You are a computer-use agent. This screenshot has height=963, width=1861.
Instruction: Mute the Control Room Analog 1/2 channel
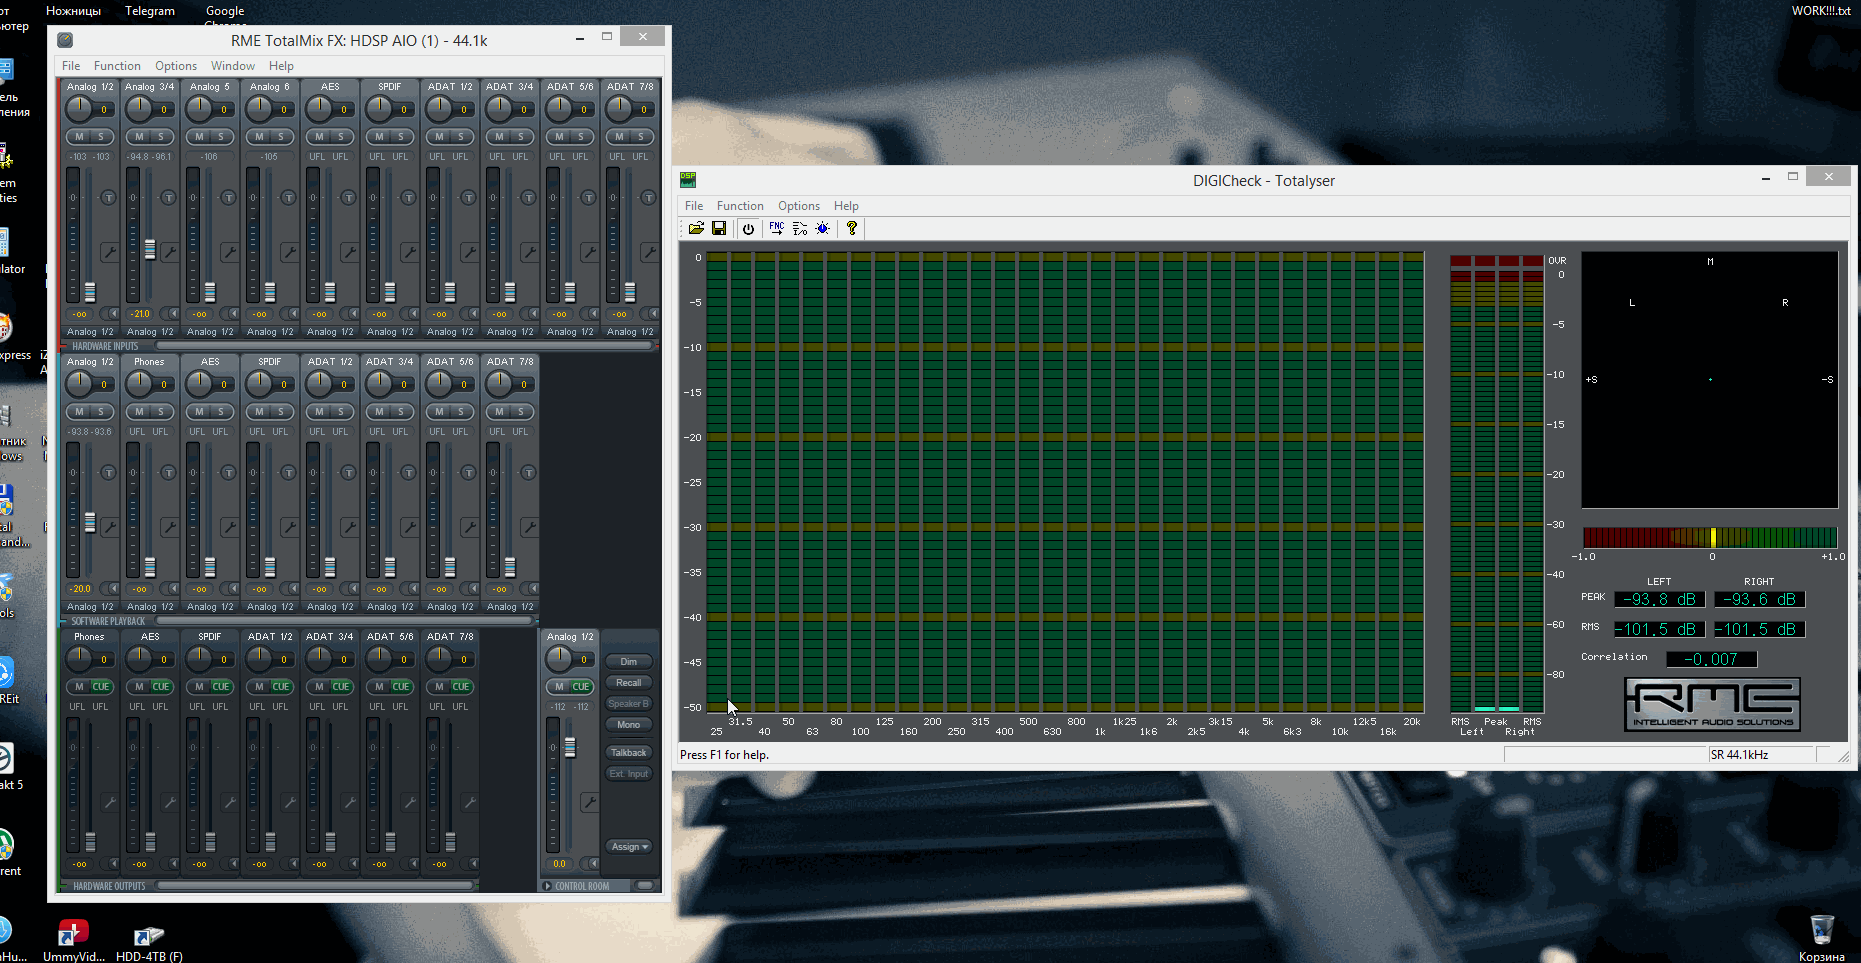pos(559,687)
